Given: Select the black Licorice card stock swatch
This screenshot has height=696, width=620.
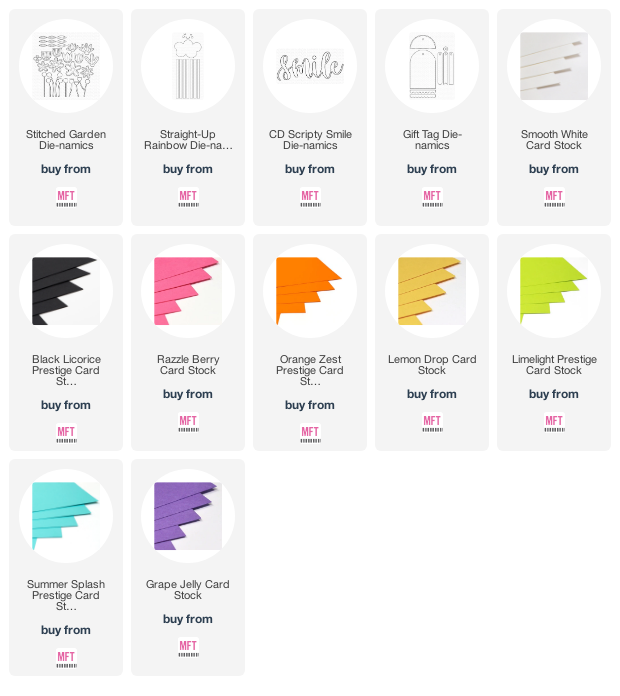Looking at the screenshot, I should pos(66,291).
